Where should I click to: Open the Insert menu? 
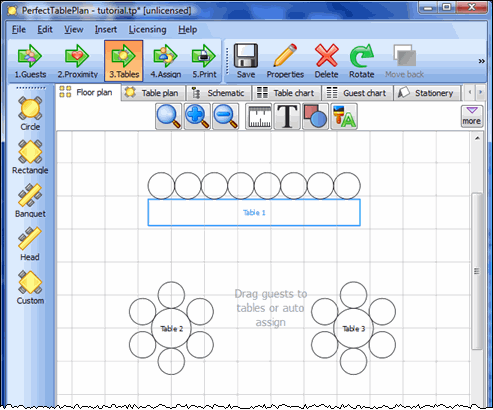[x=106, y=30]
